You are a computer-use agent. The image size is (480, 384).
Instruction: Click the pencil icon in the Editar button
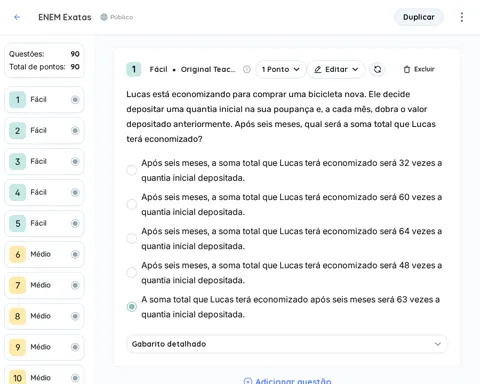(318, 69)
